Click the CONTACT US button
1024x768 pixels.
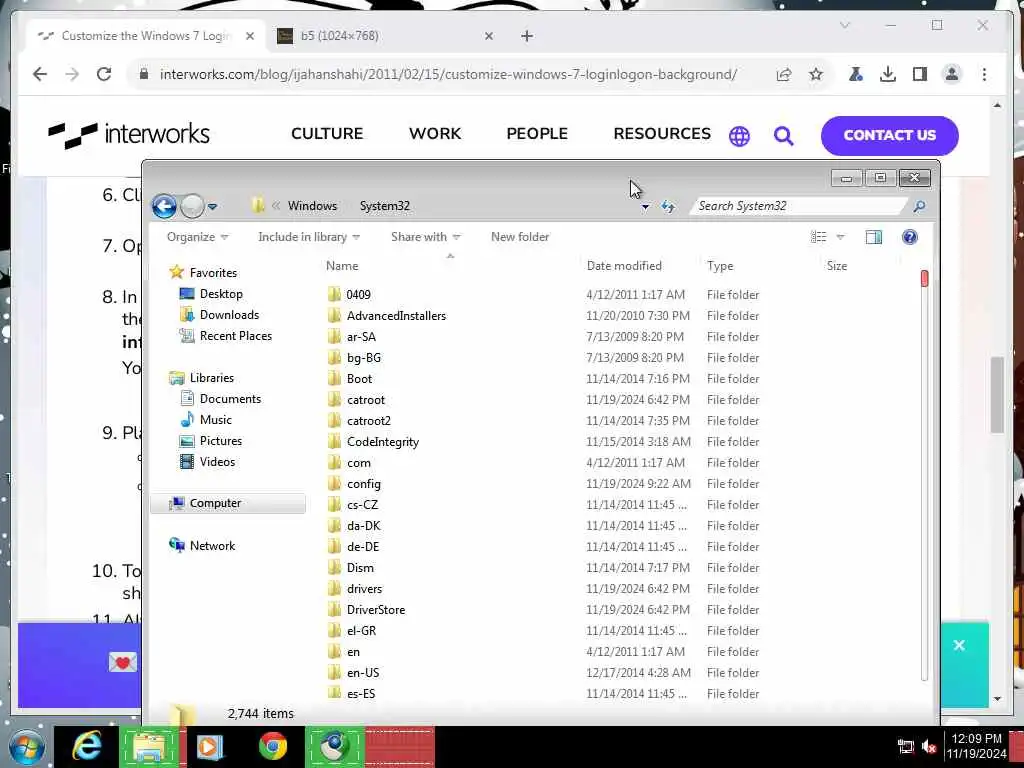point(889,136)
